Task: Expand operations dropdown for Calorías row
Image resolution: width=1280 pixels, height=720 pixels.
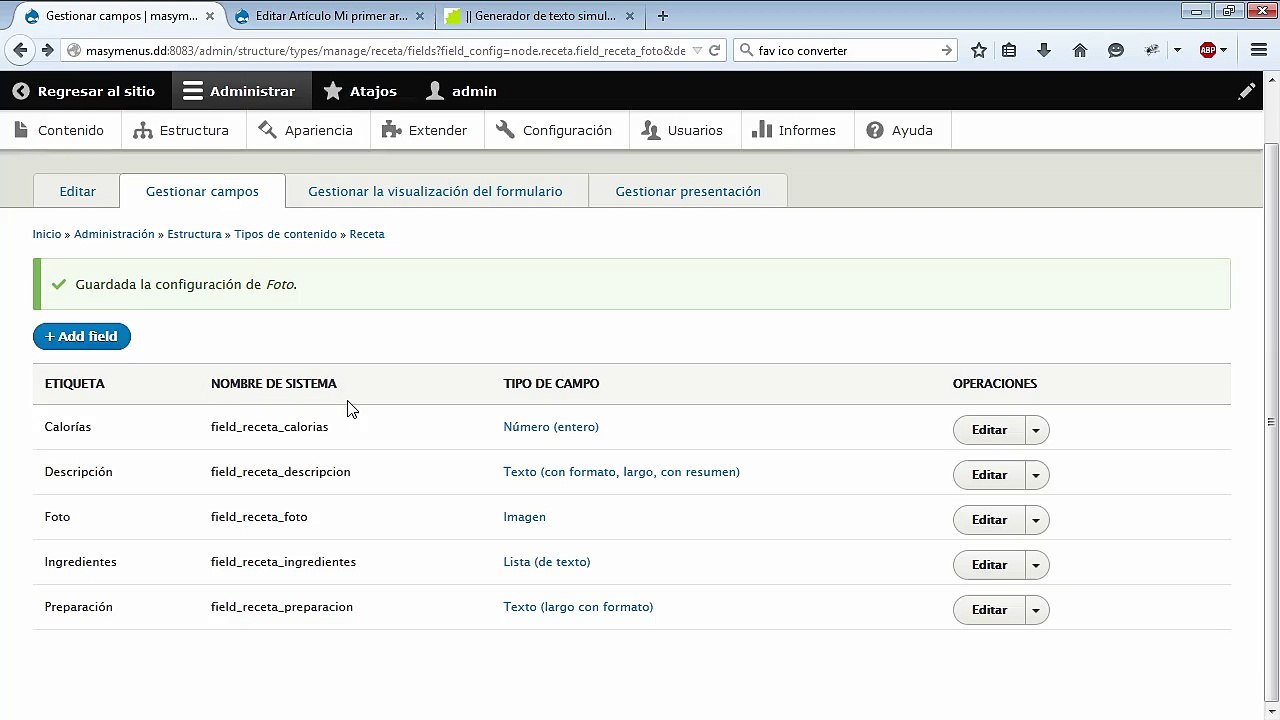Action: pos(1036,430)
